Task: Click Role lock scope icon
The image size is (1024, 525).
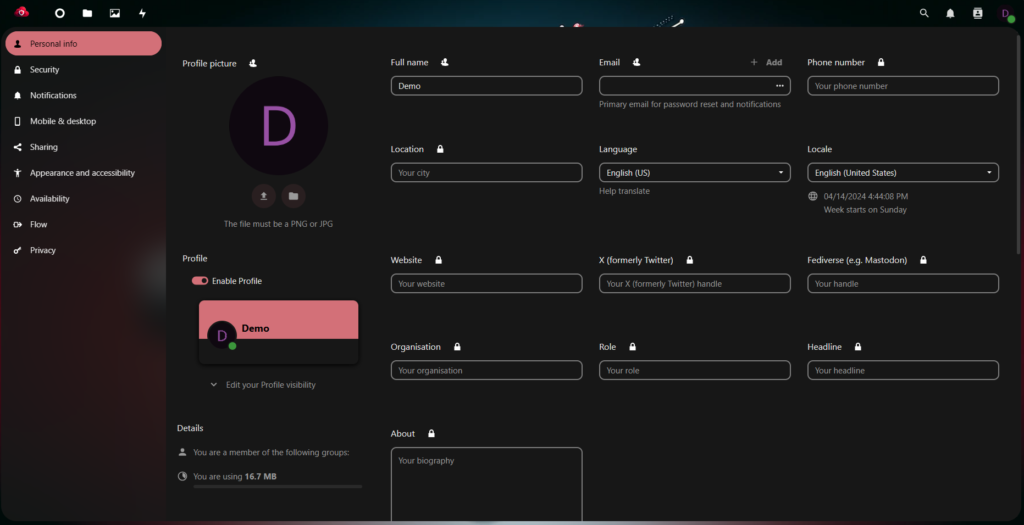Action: pyautogui.click(x=632, y=347)
